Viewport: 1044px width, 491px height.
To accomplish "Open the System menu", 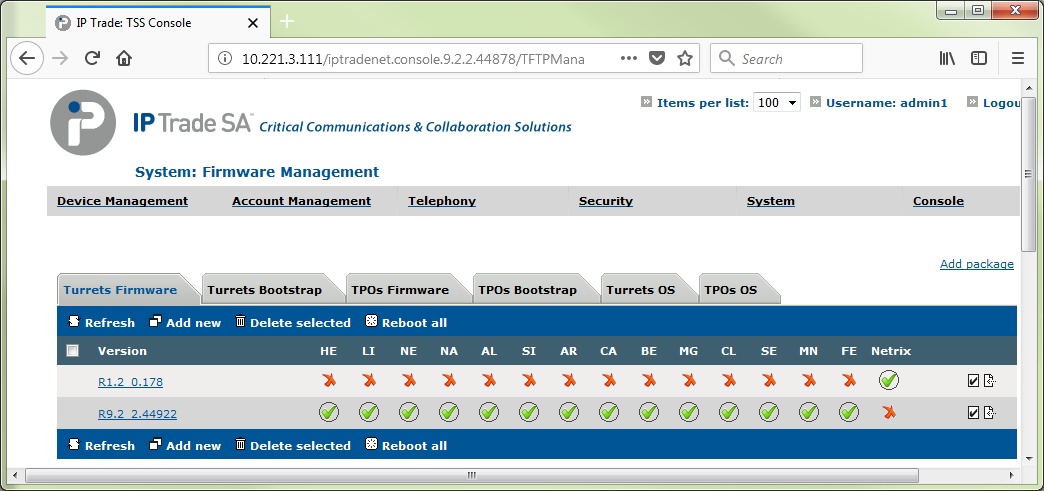I will click(x=770, y=201).
